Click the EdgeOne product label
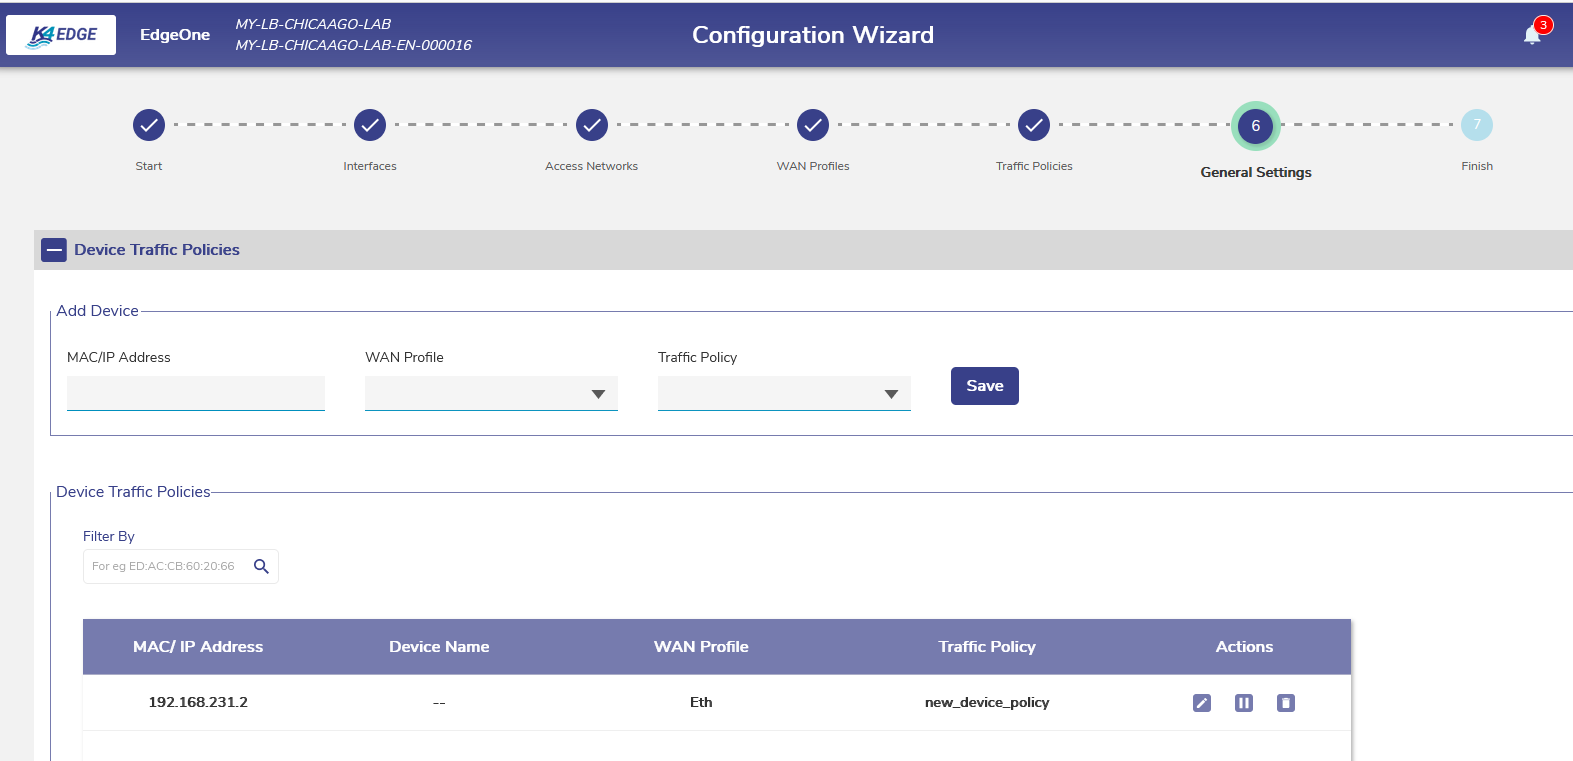The image size is (1573, 761). coord(175,35)
